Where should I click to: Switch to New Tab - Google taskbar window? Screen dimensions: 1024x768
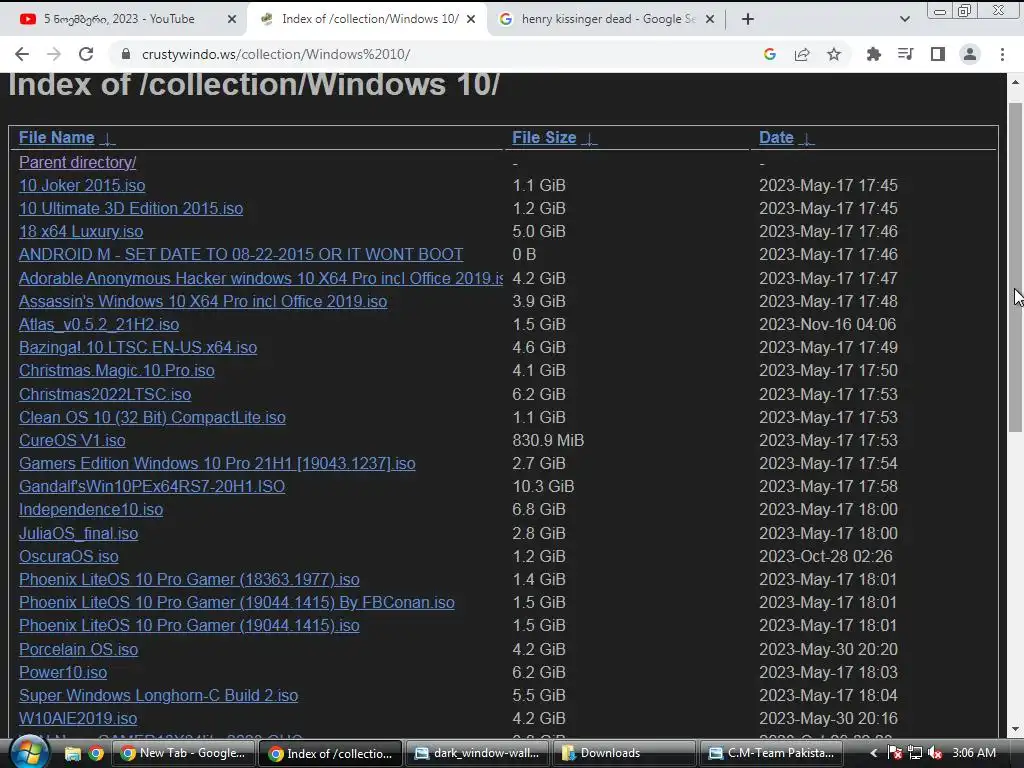pyautogui.click(x=183, y=754)
